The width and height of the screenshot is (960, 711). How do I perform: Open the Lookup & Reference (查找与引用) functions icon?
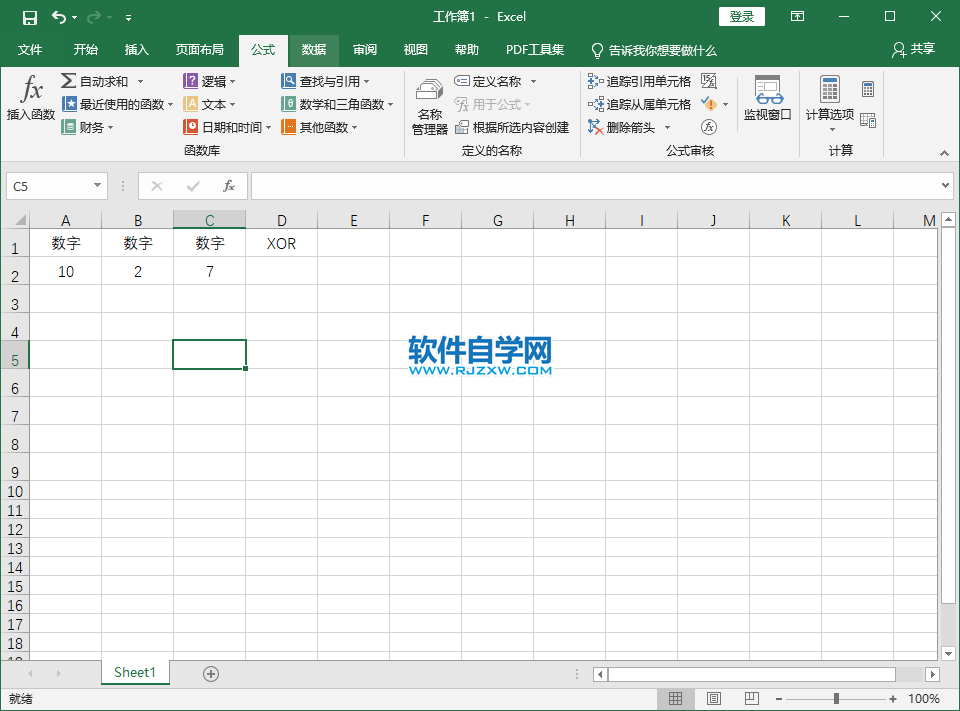(x=288, y=81)
